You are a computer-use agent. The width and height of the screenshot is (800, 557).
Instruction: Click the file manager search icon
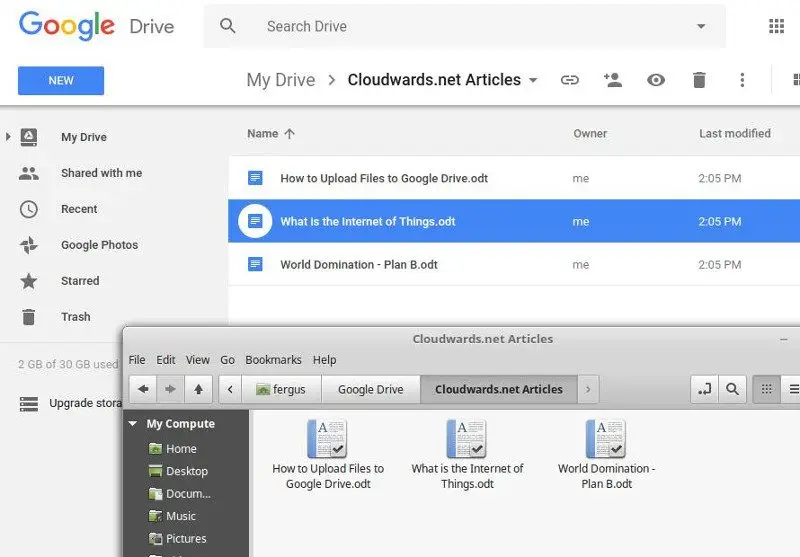click(x=732, y=389)
